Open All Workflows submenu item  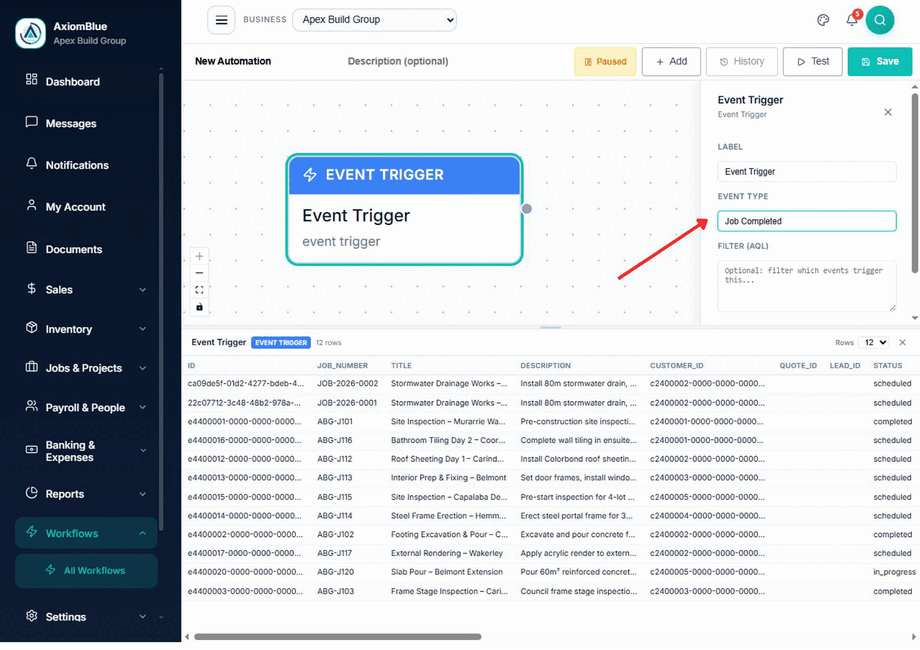click(86, 570)
